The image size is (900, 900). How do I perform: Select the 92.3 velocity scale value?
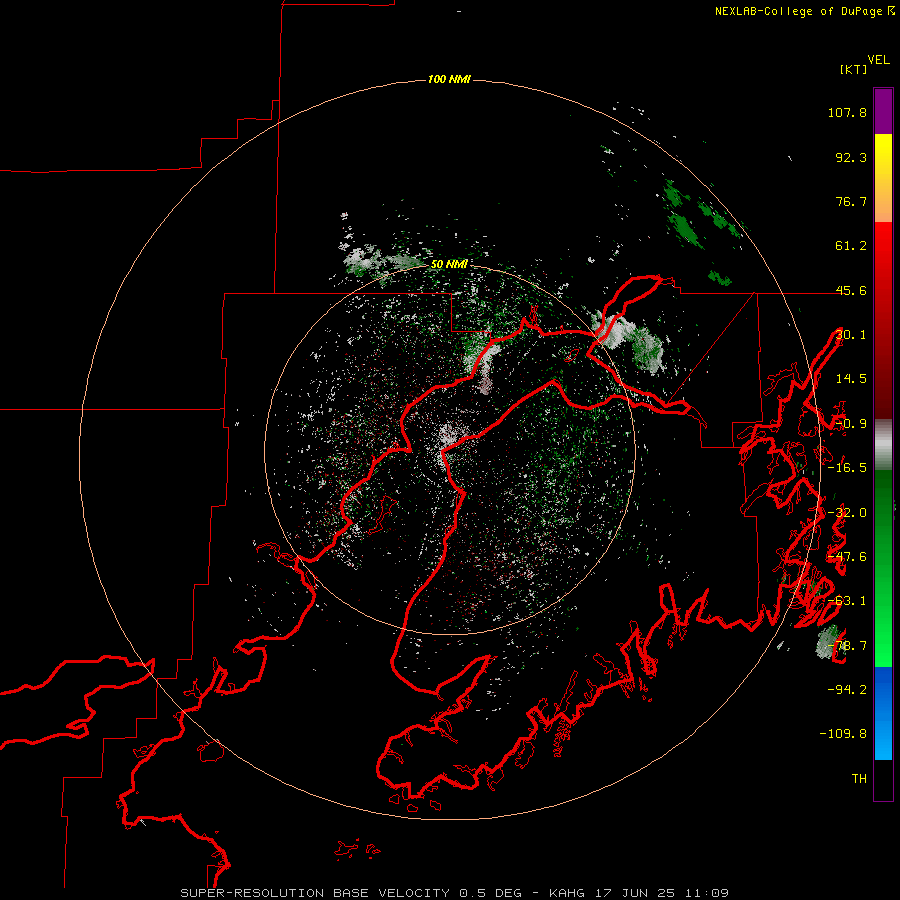pos(851,157)
